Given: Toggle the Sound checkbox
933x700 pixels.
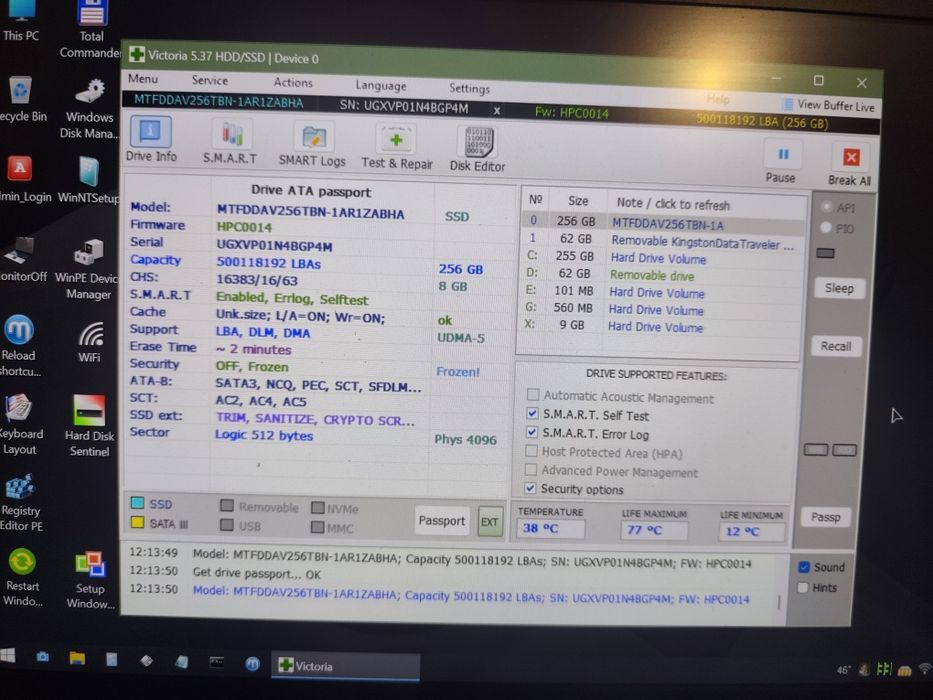Looking at the screenshot, I should click(804, 567).
